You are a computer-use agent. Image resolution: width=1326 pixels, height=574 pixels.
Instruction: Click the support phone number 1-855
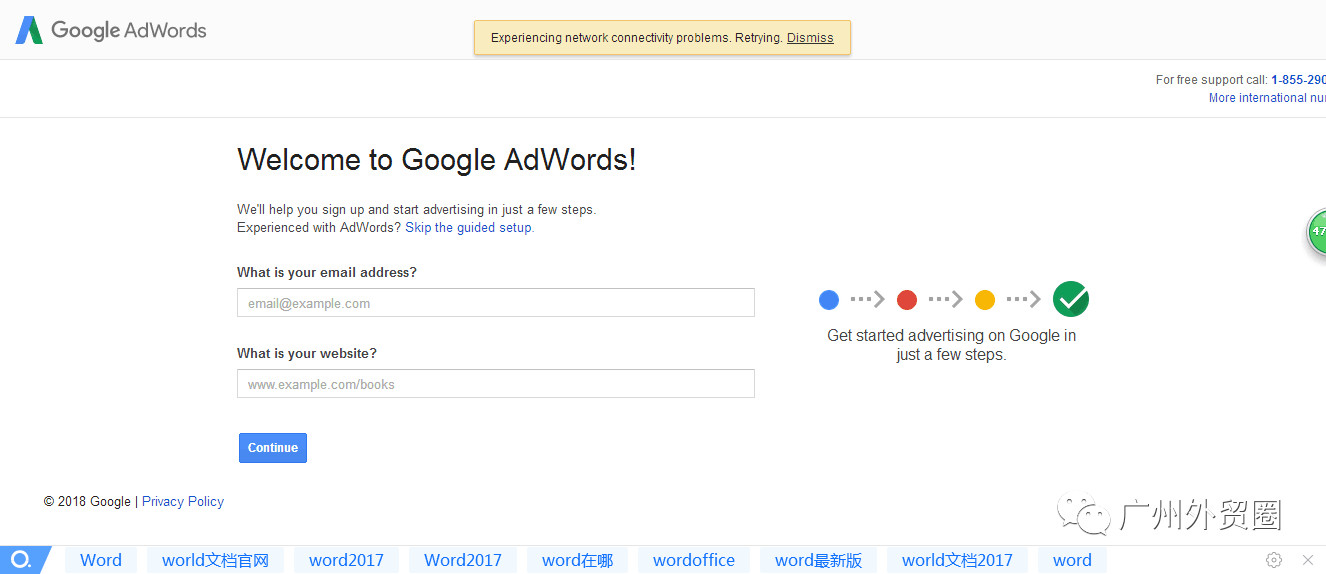click(x=1298, y=80)
